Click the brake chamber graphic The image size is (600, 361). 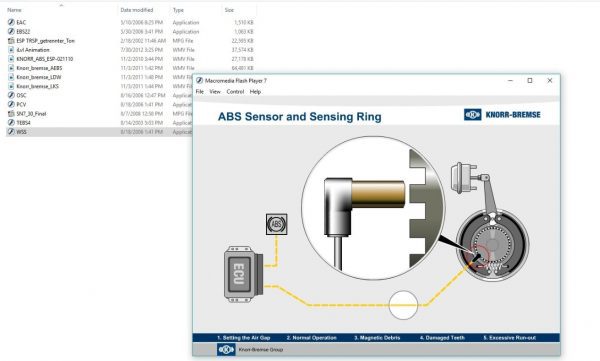click(464, 177)
